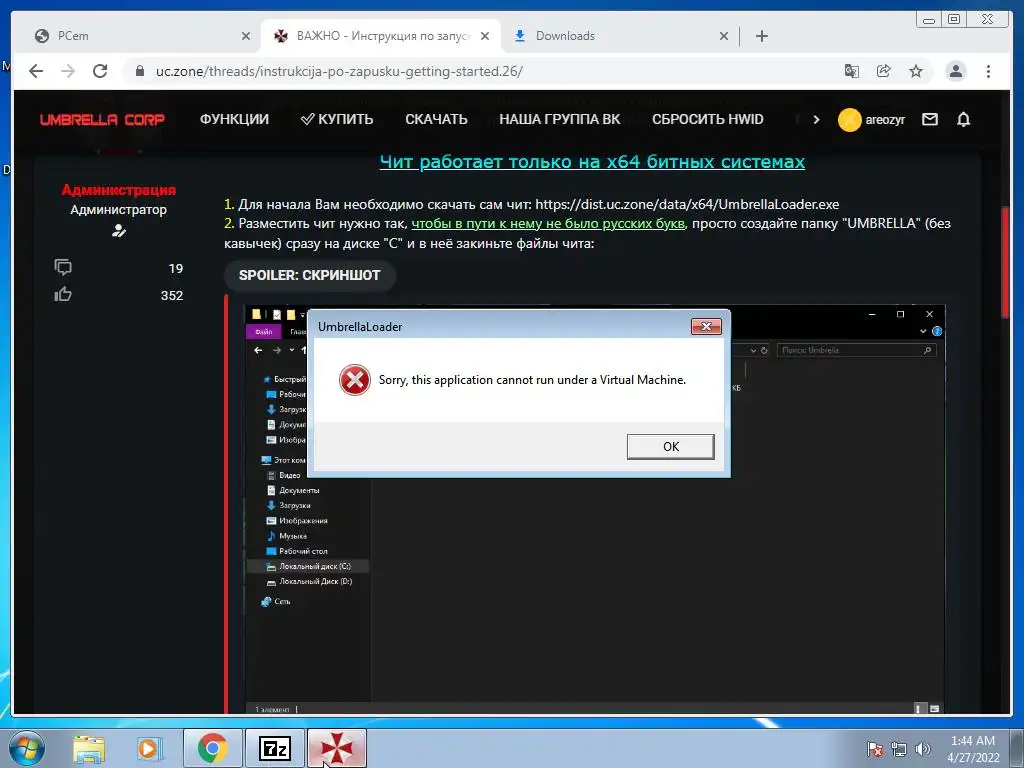This screenshot has height=768, width=1024.
Task: Open the КУПИТЬ menu item
Action: coord(336,120)
